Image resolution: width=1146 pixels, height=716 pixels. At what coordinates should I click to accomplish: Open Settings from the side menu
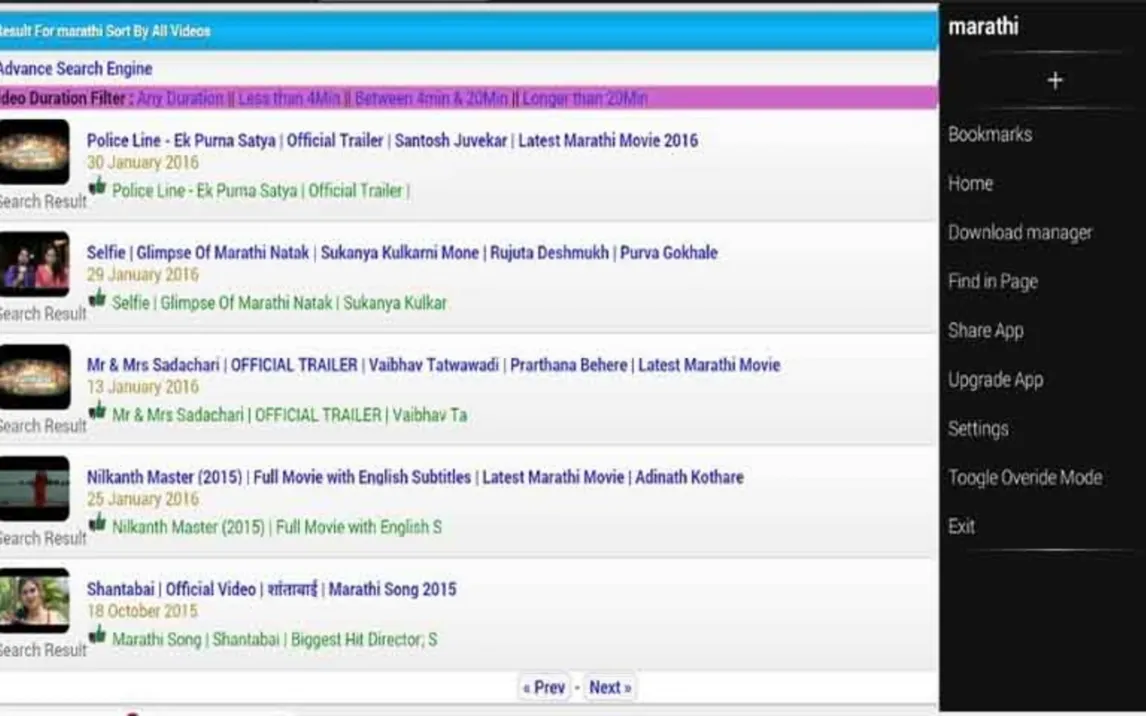977,429
